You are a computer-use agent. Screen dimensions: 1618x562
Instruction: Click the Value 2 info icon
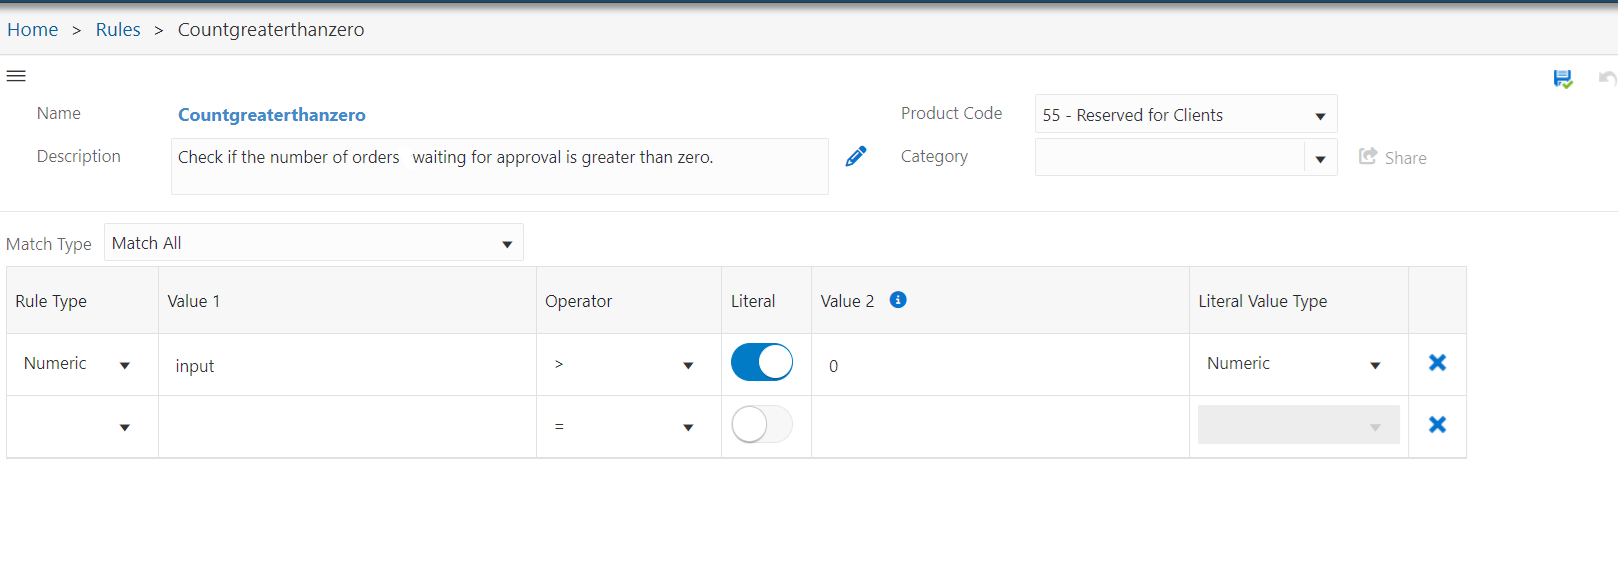[898, 300]
